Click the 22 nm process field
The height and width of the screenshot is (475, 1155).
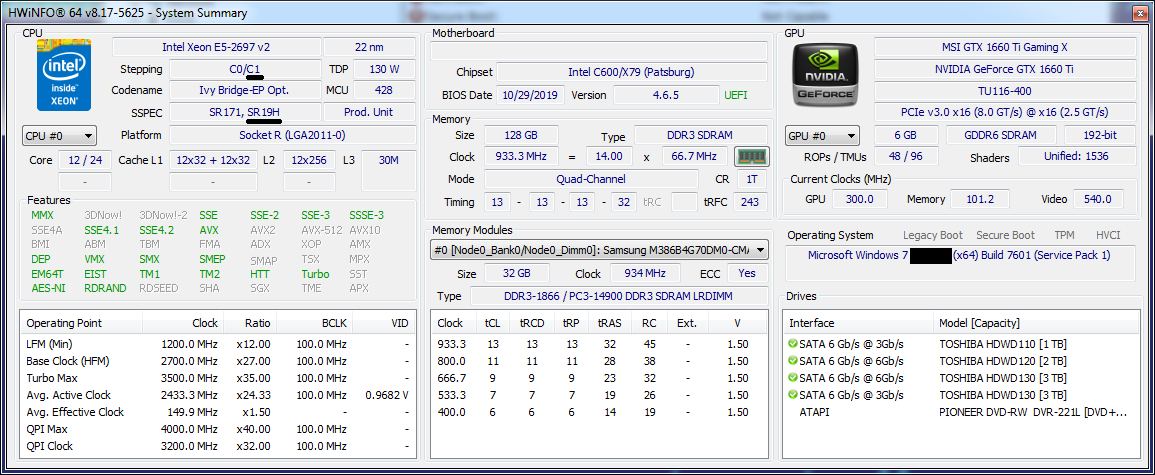pyautogui.click(x=369, y=47)
